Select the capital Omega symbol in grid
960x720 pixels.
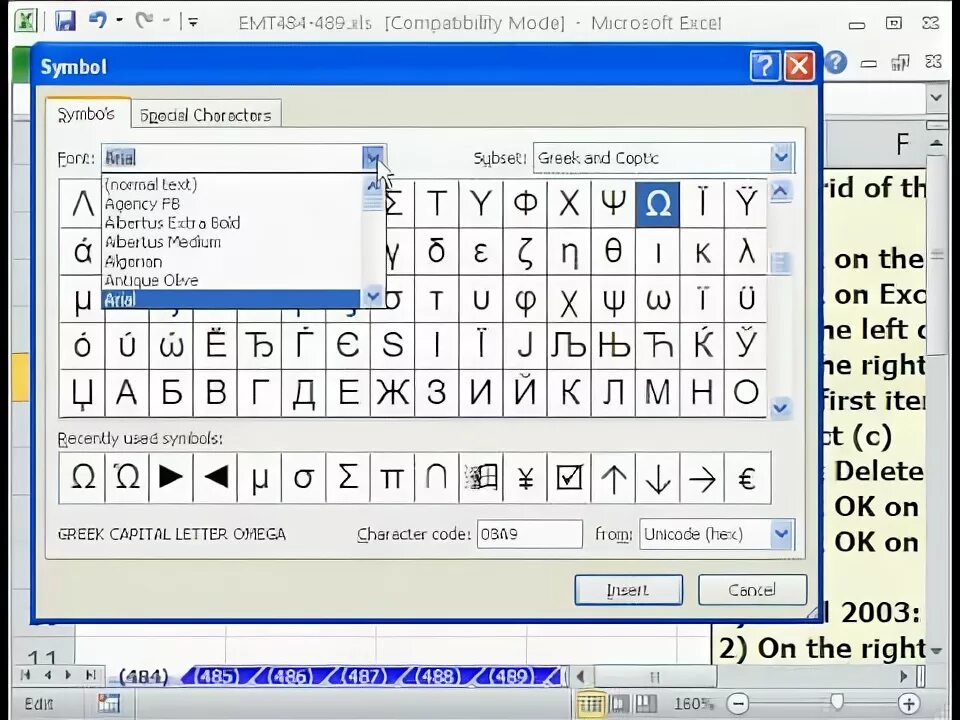[658, 204]
